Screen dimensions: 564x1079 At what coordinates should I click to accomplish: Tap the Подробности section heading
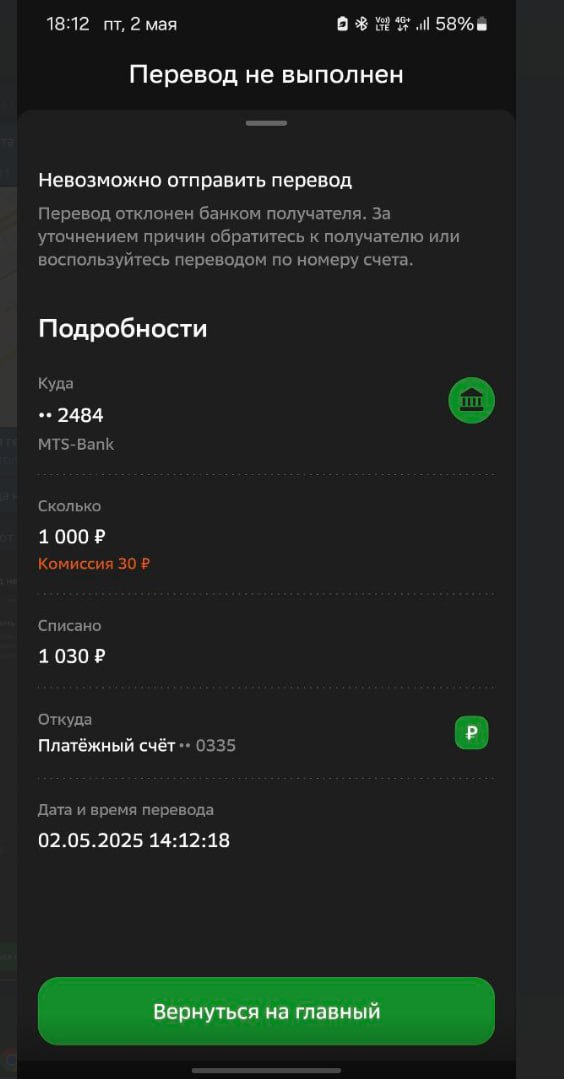122,328
